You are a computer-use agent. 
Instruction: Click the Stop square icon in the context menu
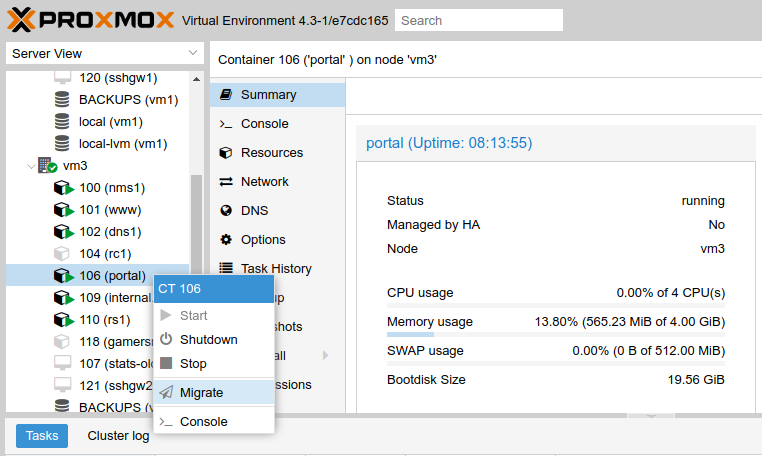(x=166, y=363)
